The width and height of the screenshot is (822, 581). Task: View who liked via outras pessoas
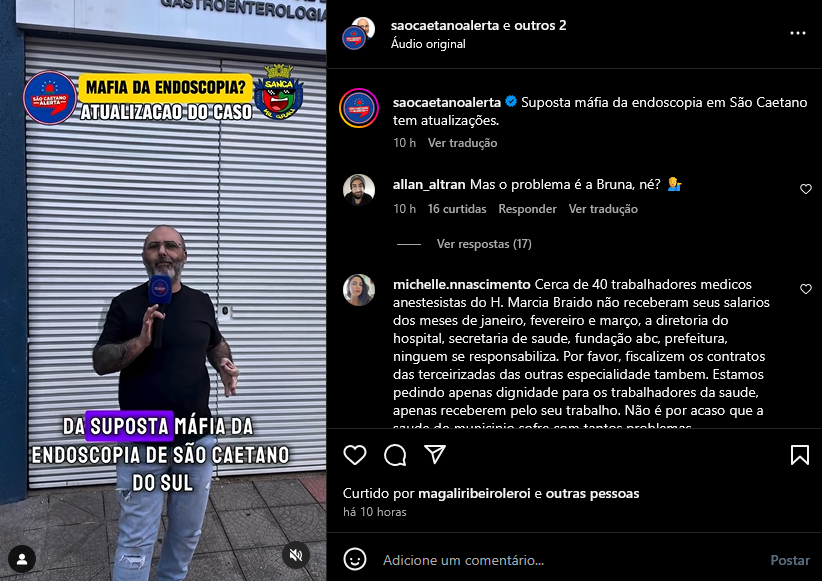click(x=592, y=493)
